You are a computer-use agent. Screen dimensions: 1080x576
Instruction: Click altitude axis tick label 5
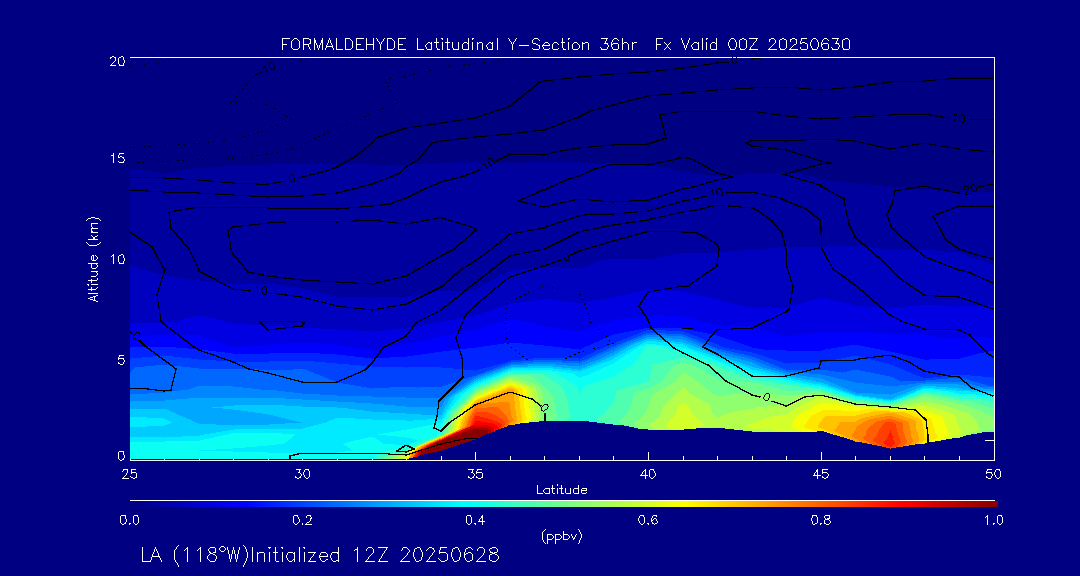pyautogui.click(x=121, y=360)
